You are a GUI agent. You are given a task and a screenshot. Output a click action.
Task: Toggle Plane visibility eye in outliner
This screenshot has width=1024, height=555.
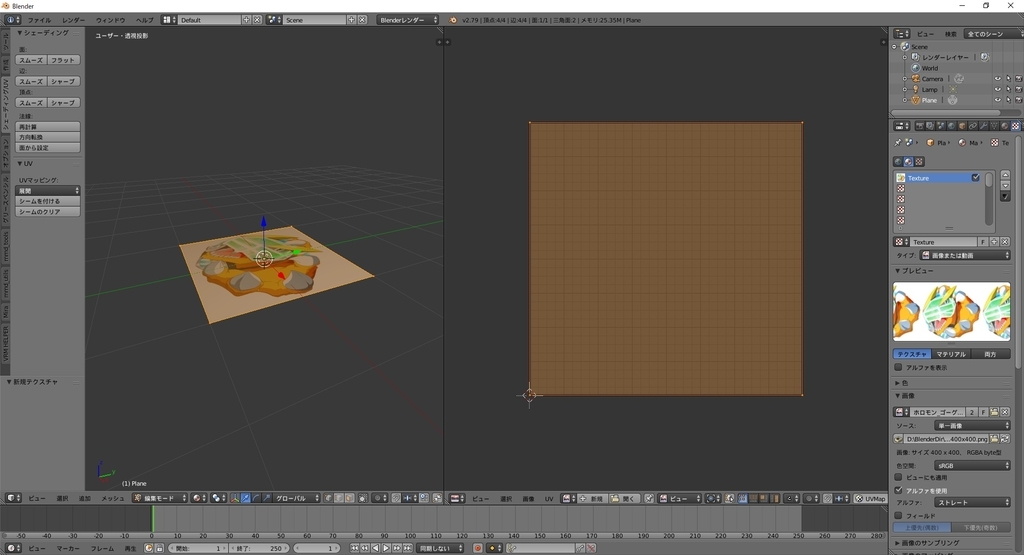tap(997, 101)
